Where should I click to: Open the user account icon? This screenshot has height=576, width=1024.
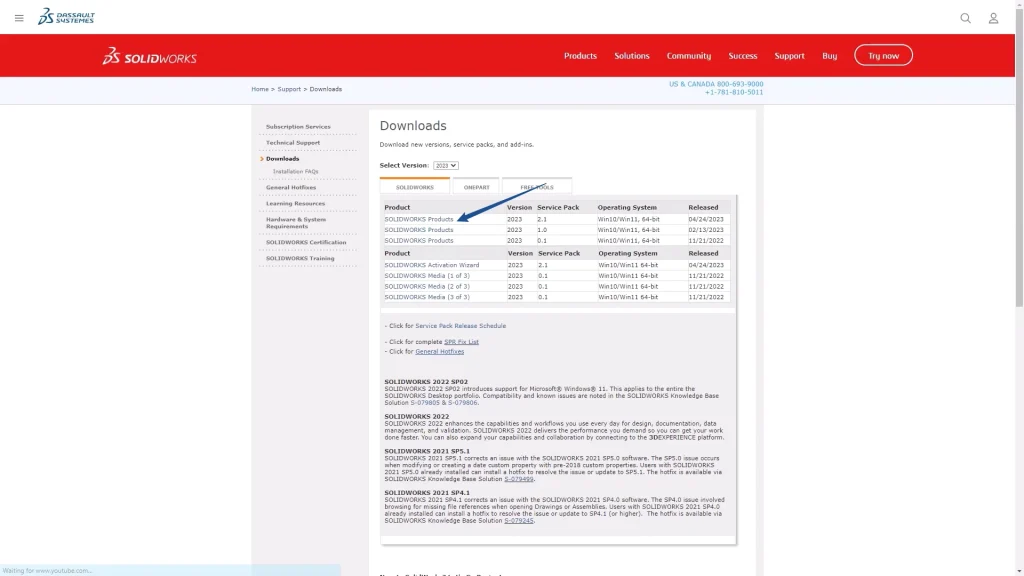pos(993,18)
